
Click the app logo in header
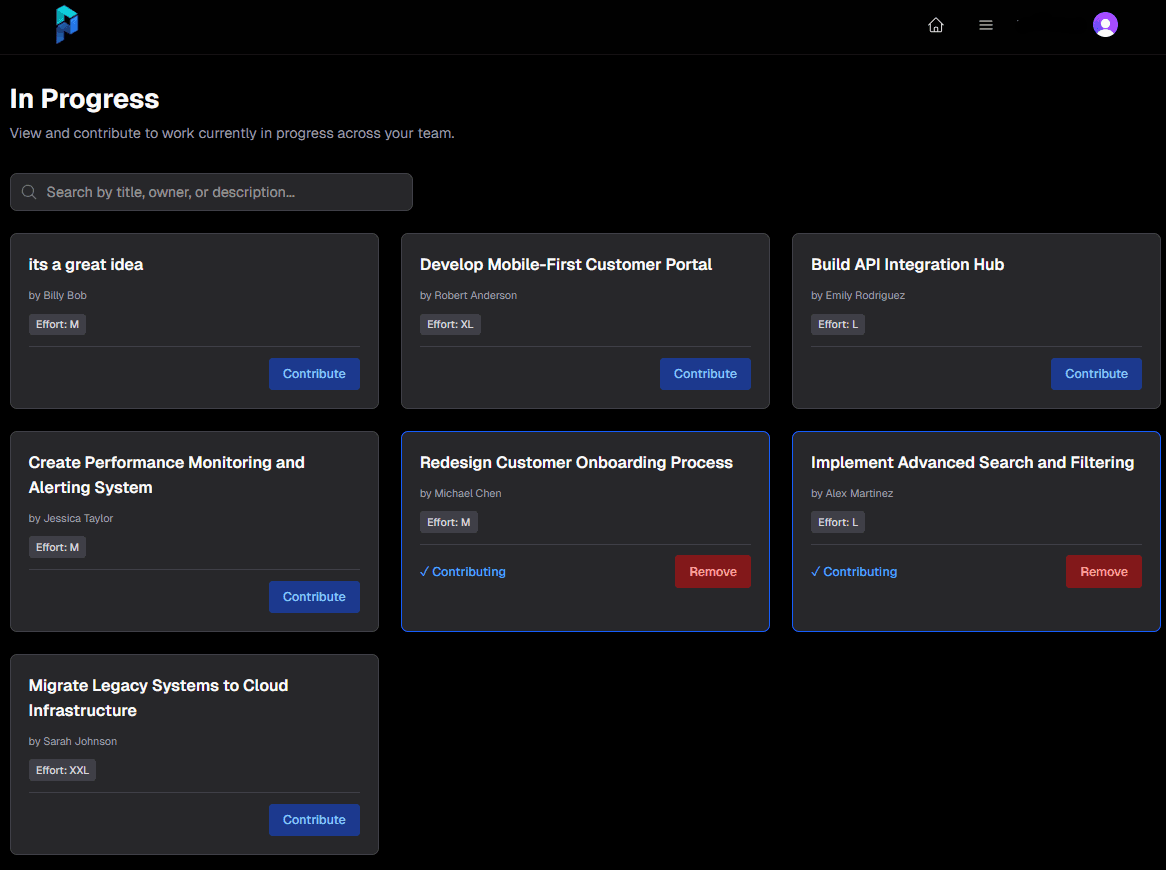(67, 25)
